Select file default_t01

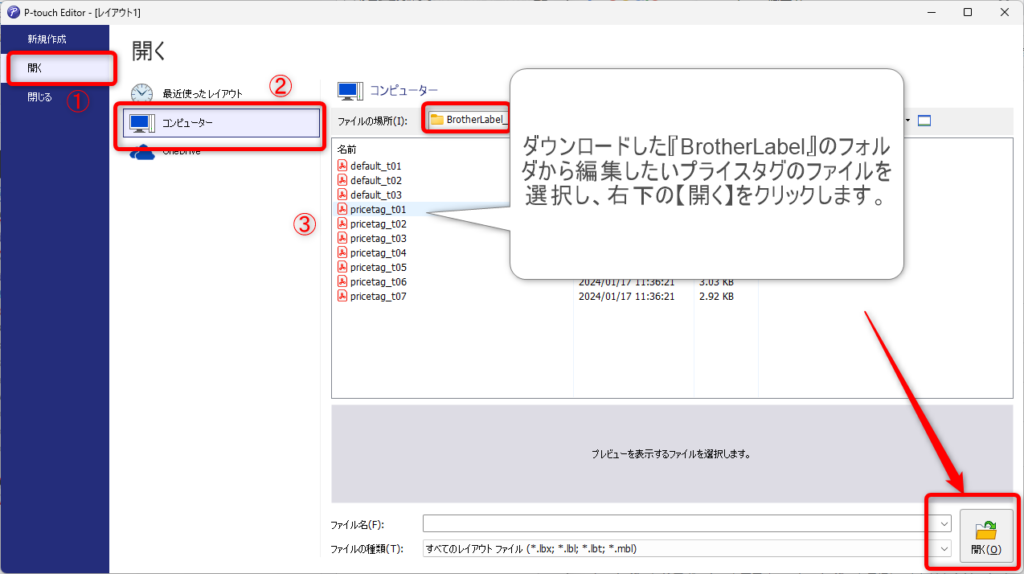[376, 167]
